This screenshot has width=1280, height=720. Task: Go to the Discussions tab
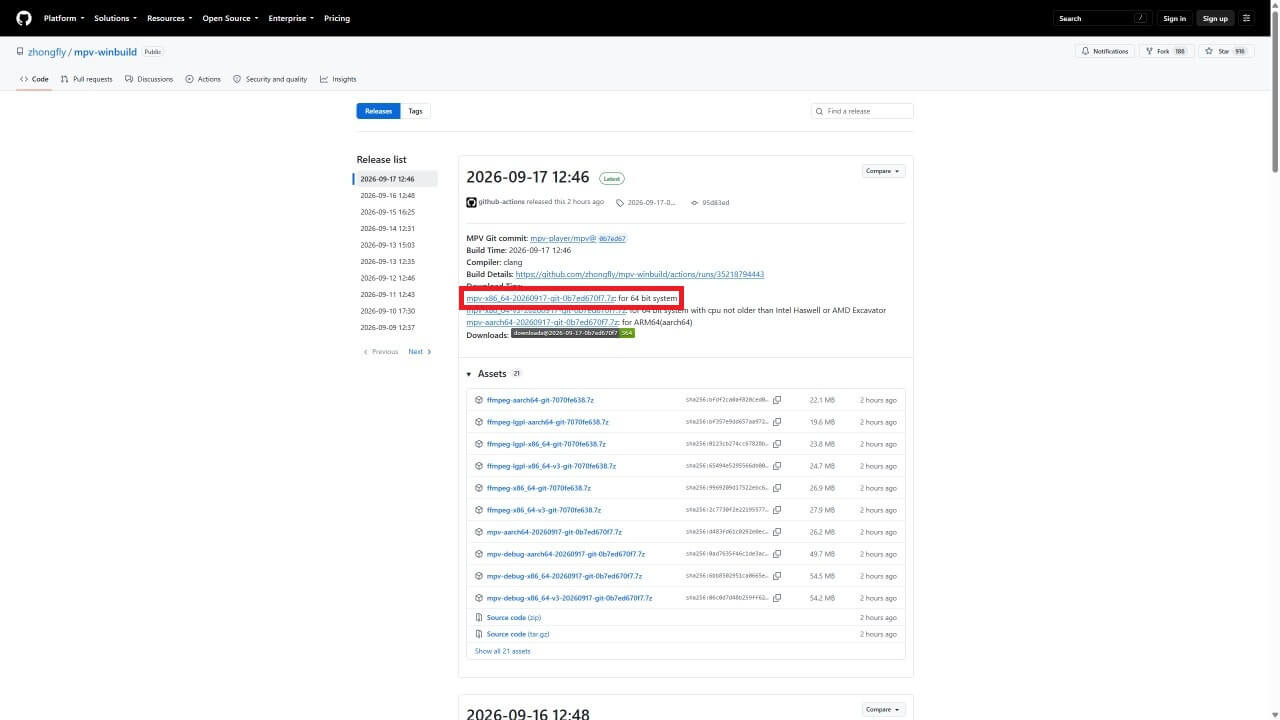[149, 79]
